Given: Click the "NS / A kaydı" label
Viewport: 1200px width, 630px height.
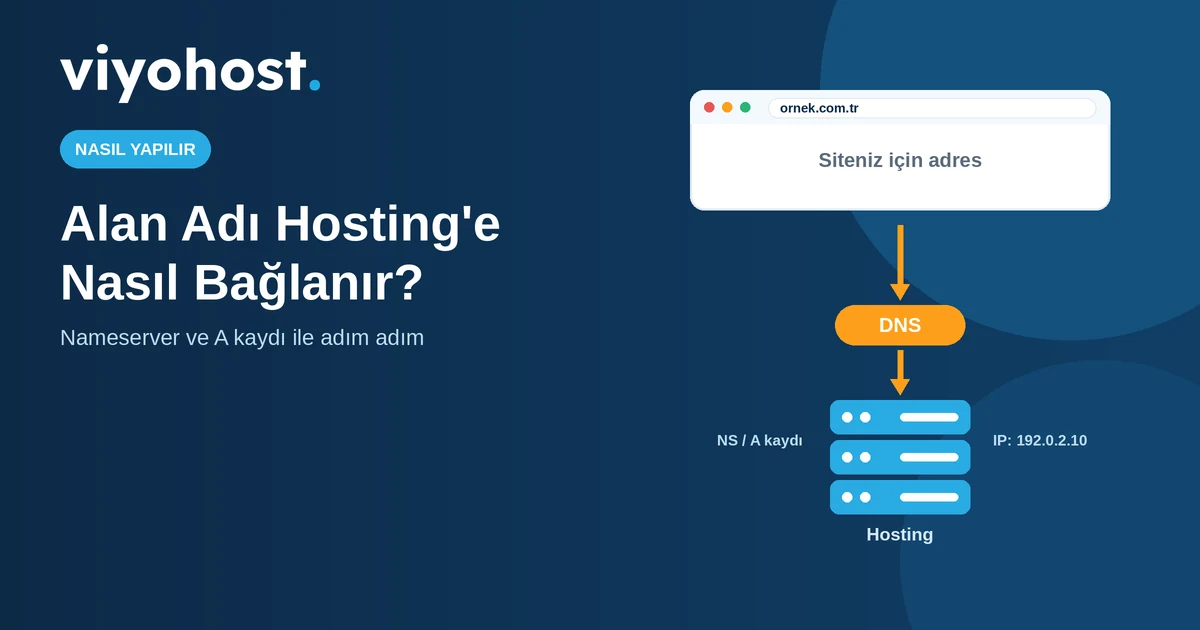Looking at the screenshot, I should [x=760, y=441].
